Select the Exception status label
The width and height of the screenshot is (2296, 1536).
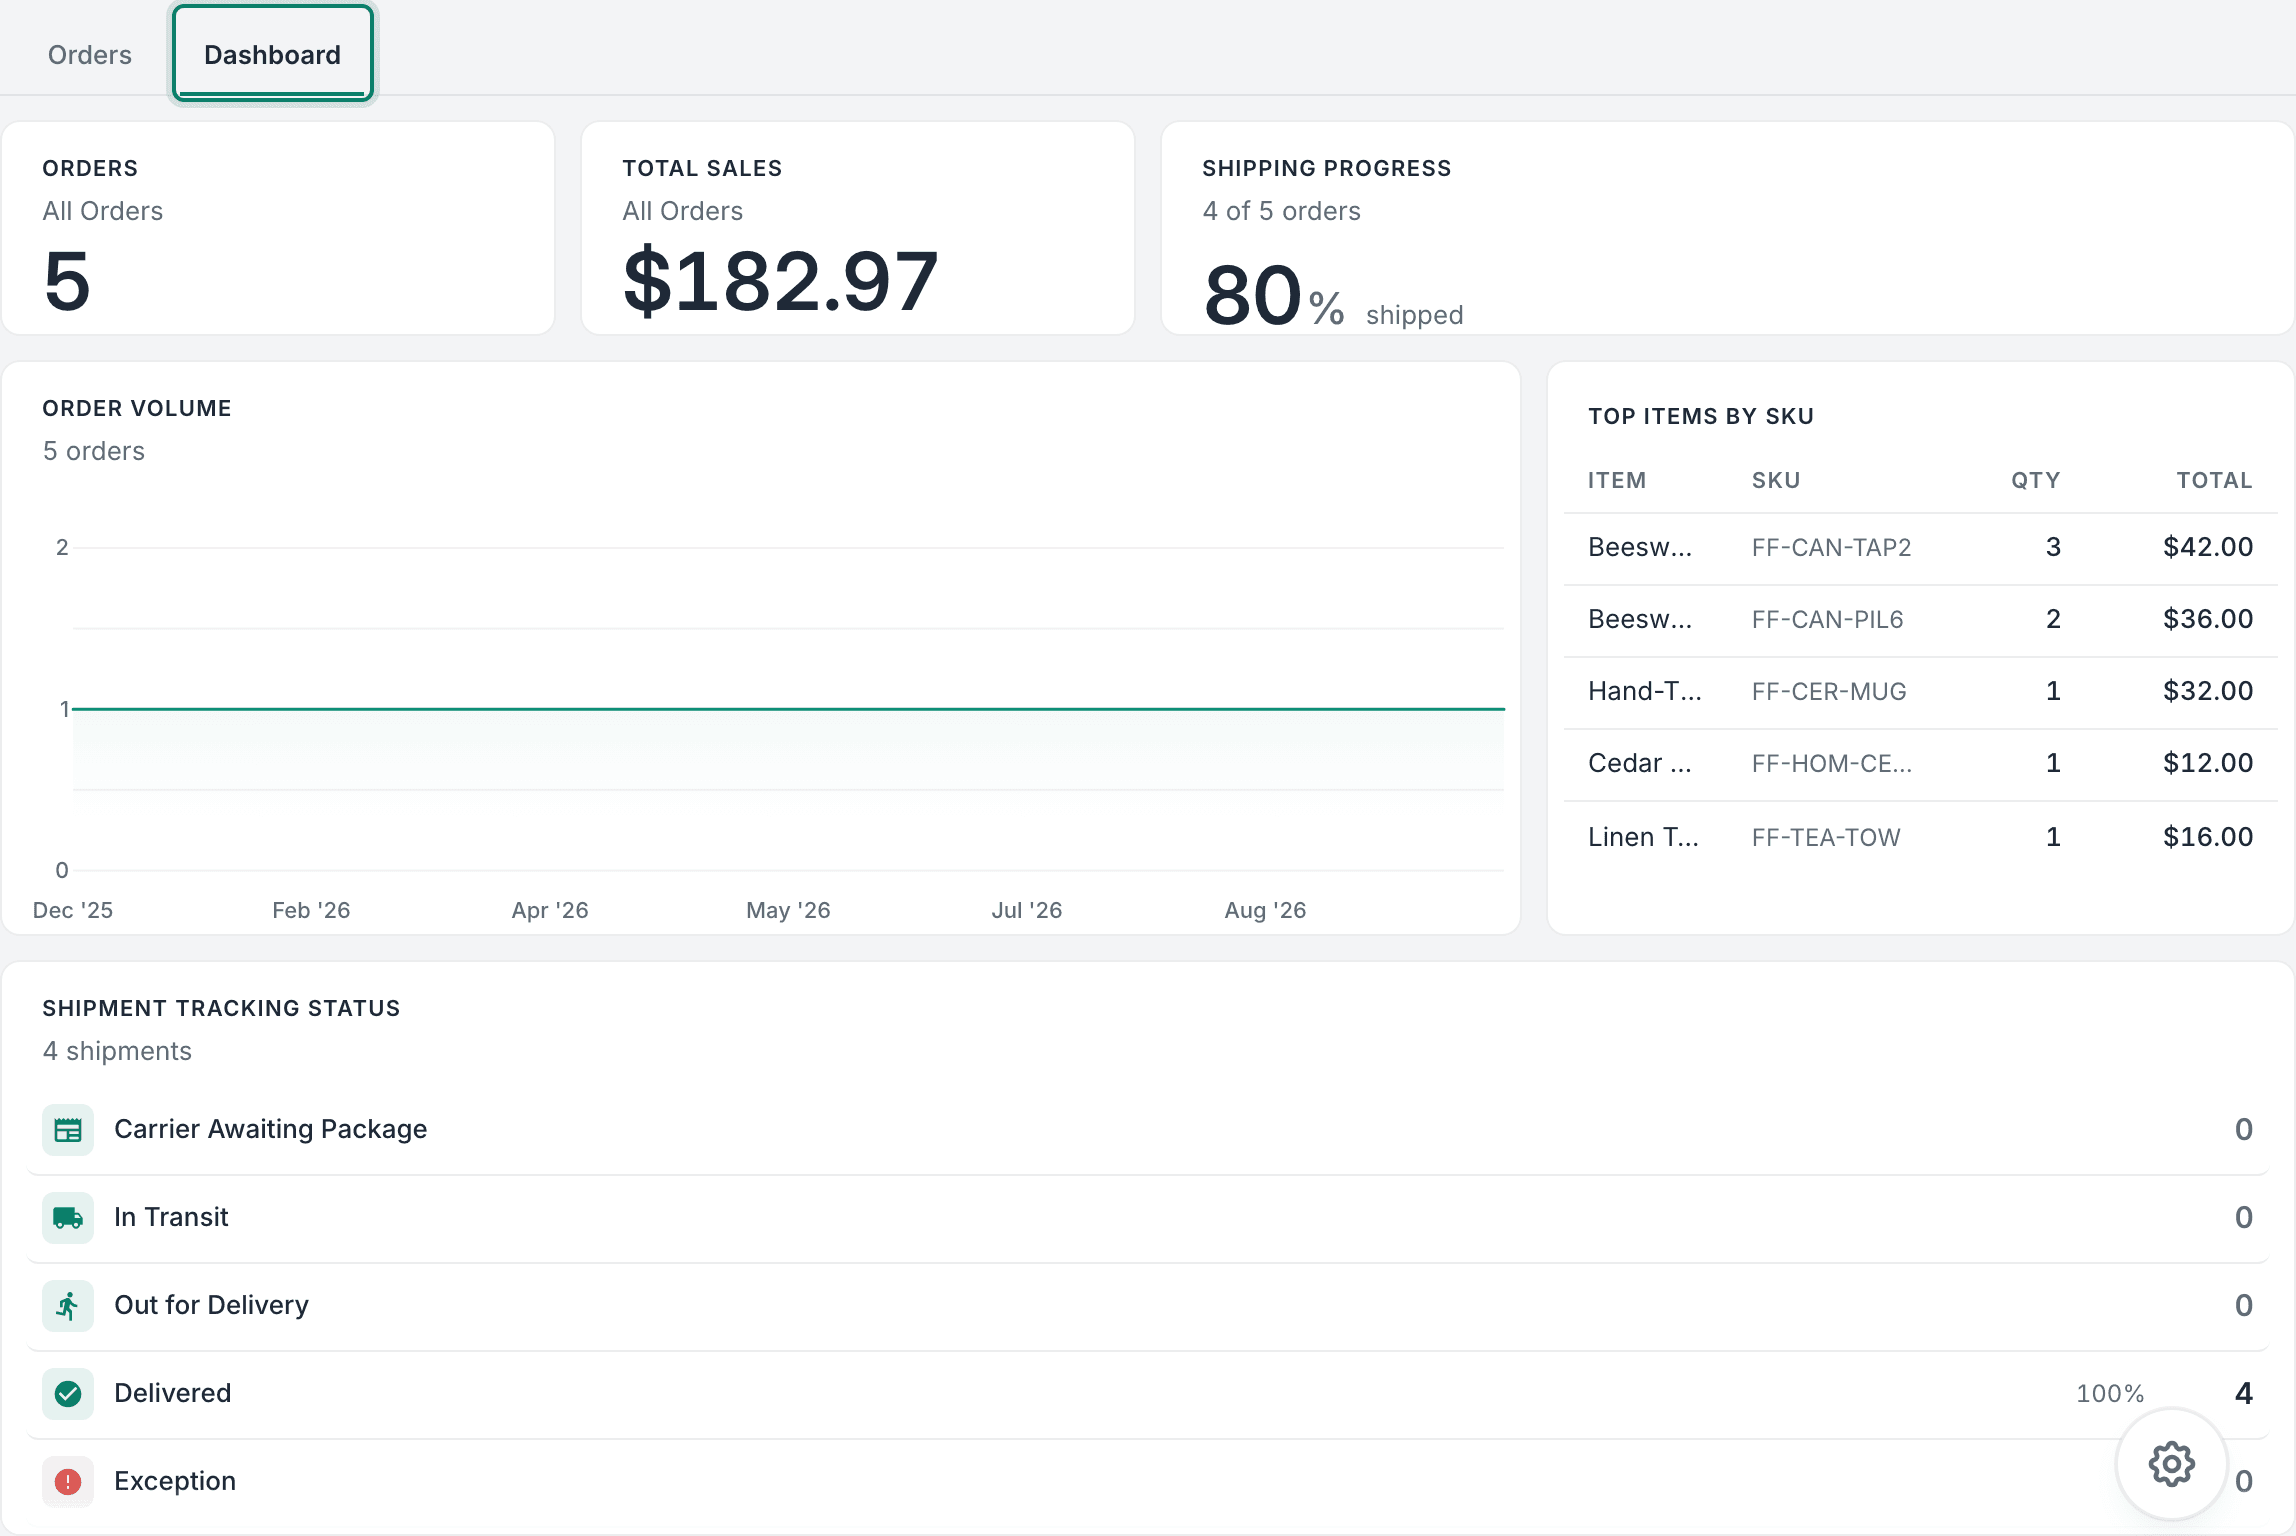[x=175, y=1481]
